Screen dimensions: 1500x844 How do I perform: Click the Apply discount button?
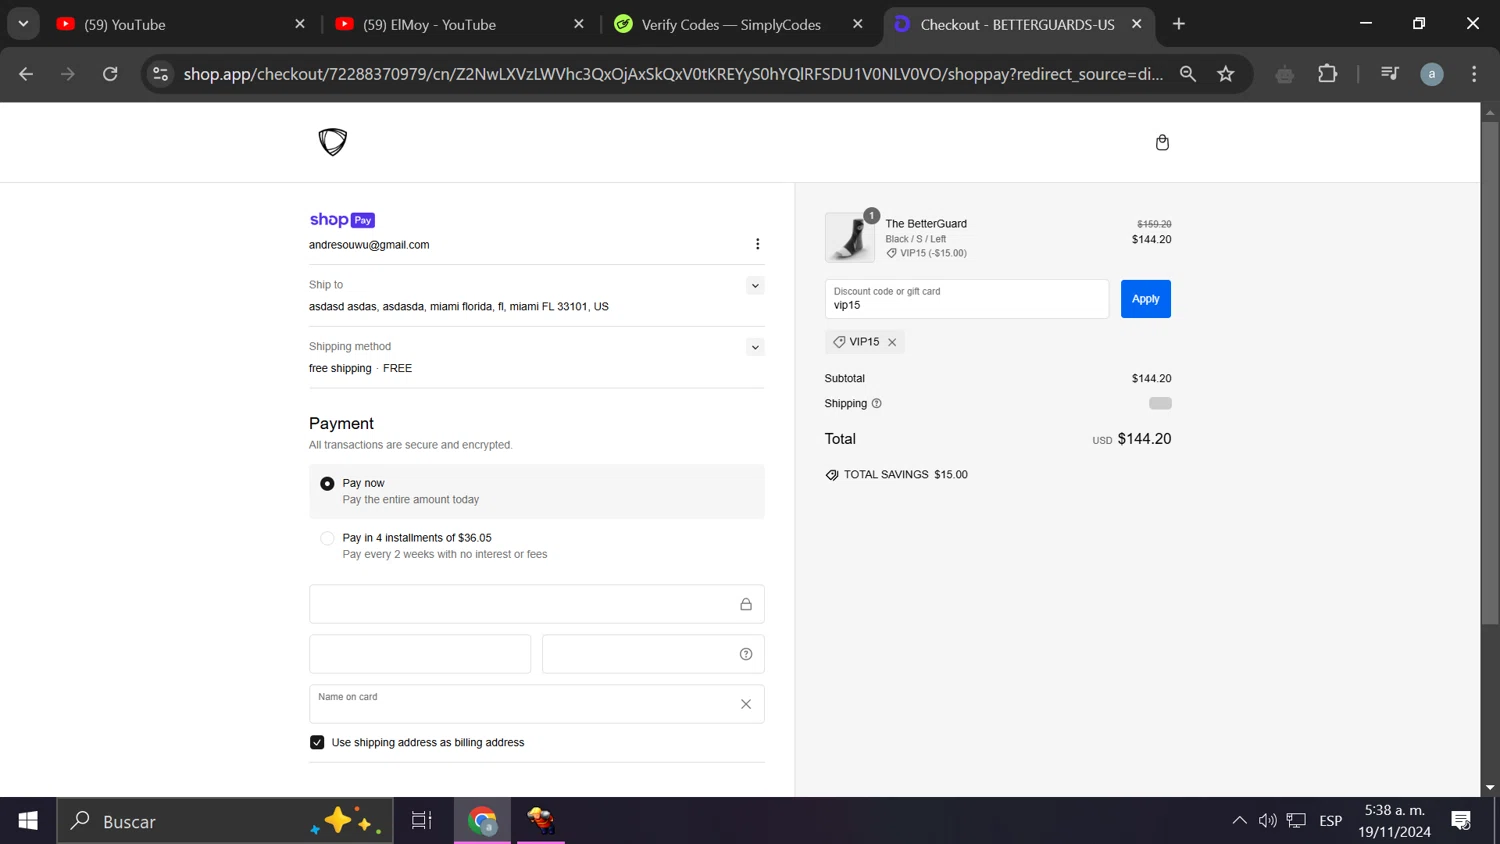click(1146, 299)
